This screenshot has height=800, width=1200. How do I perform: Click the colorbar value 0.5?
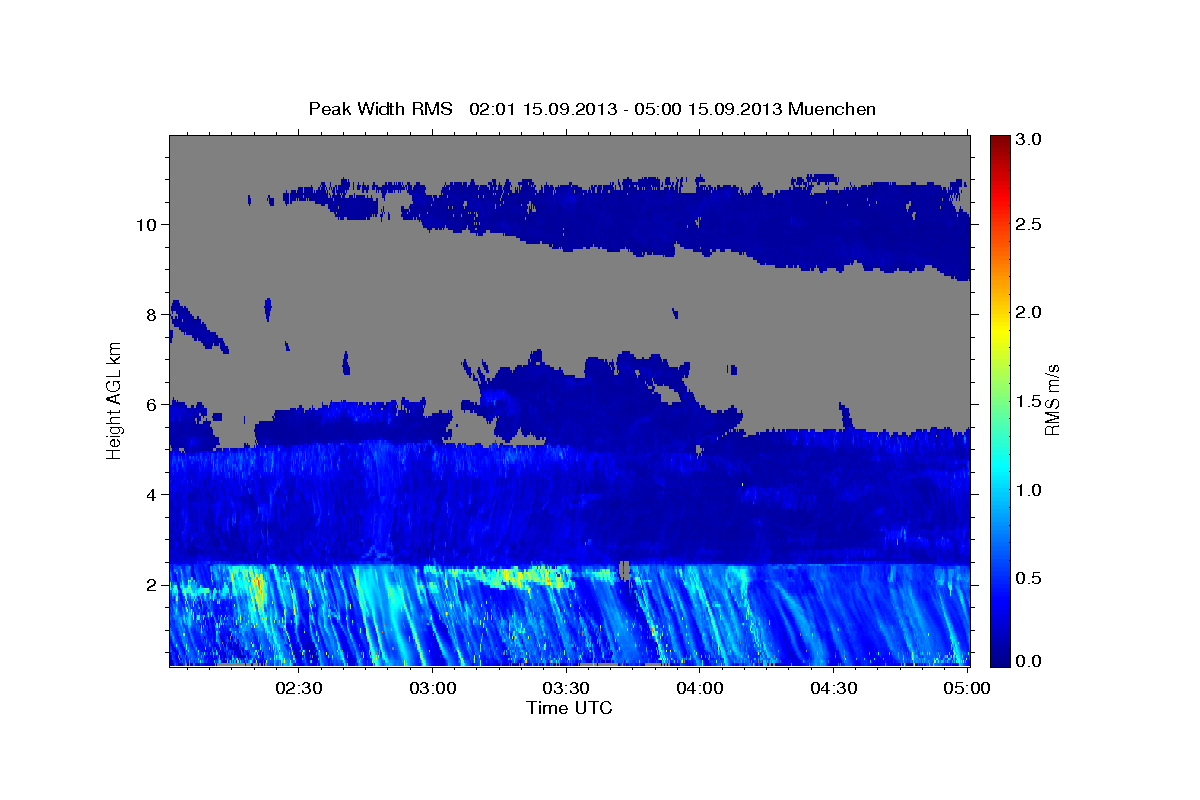coord(1030,578)
